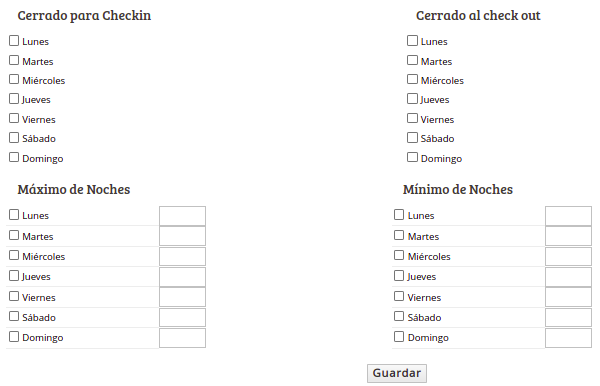600x386 pixels.
Task: Tick Sábado under Cerrado al check out
Action: (412, 137)
